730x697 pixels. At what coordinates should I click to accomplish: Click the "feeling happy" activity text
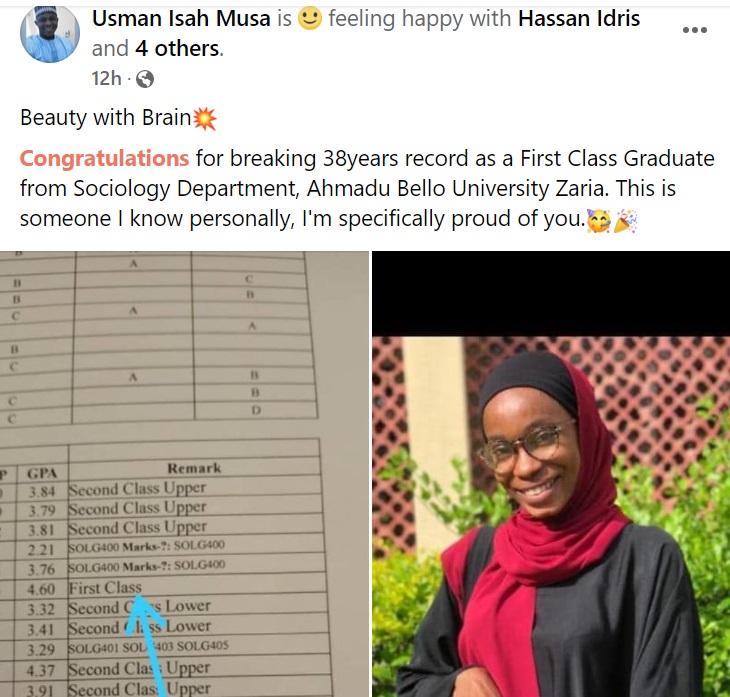pyautogui.click(x=388, y=19)
